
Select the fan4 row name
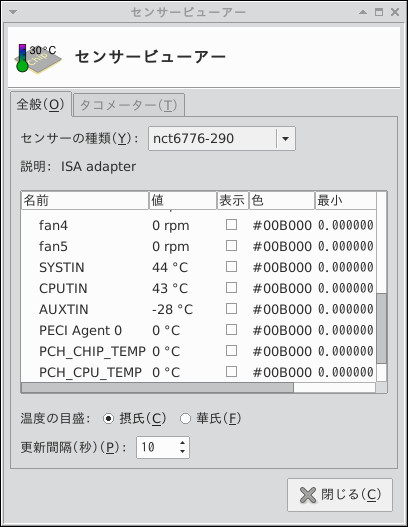(x=53, y=226)
